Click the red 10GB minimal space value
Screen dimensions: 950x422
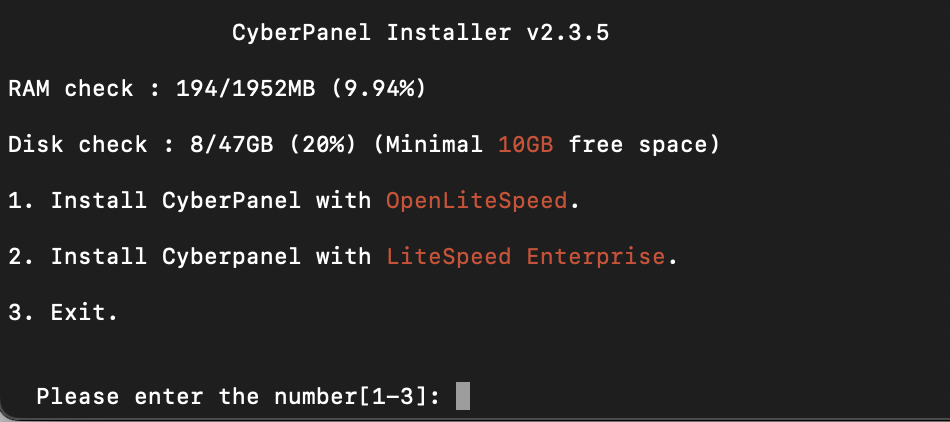coord(526,145)
